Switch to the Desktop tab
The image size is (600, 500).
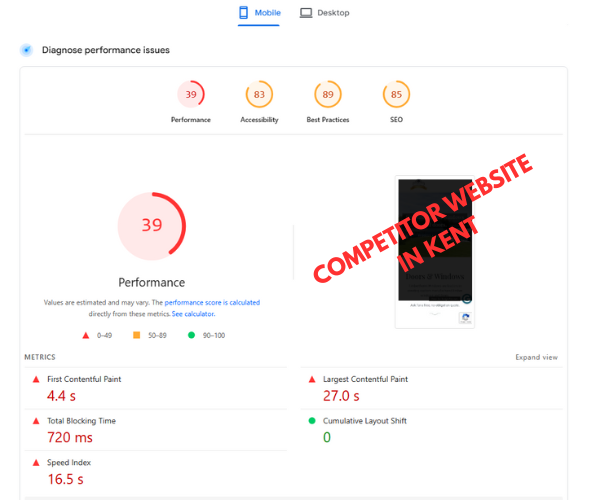324,13
